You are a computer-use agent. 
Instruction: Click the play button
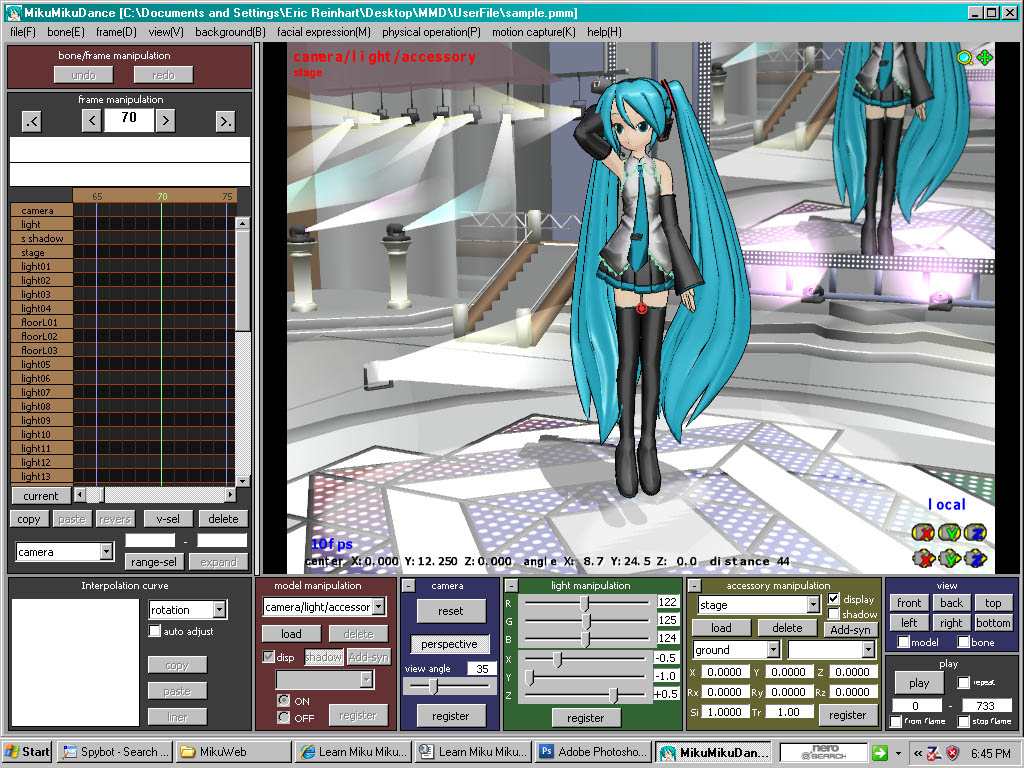click(x=919, y=683)
